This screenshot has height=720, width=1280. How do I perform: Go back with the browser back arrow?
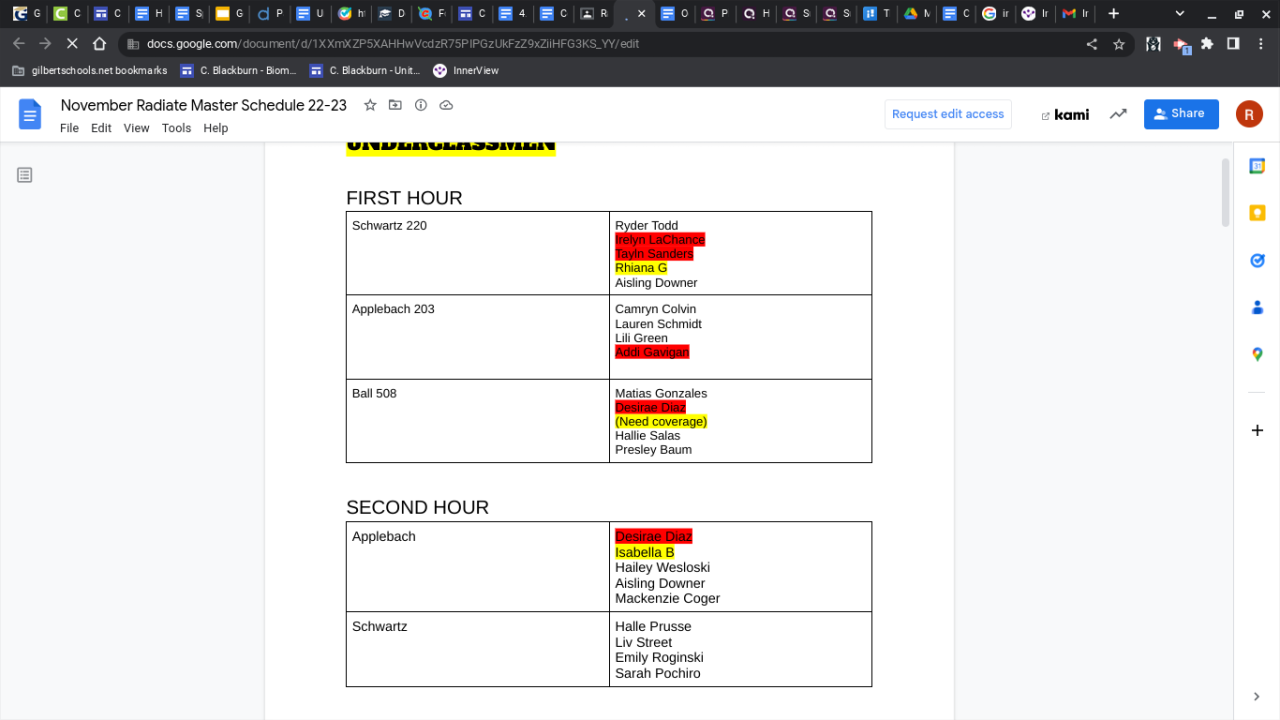tap(18, 44)
